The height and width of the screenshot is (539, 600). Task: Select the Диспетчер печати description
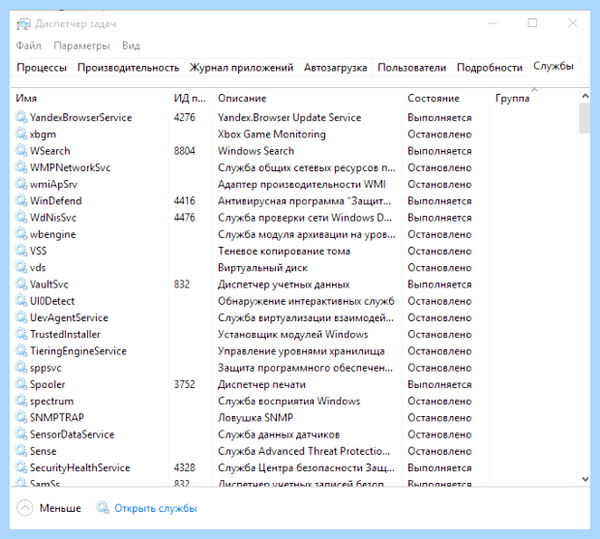[262, 384]
